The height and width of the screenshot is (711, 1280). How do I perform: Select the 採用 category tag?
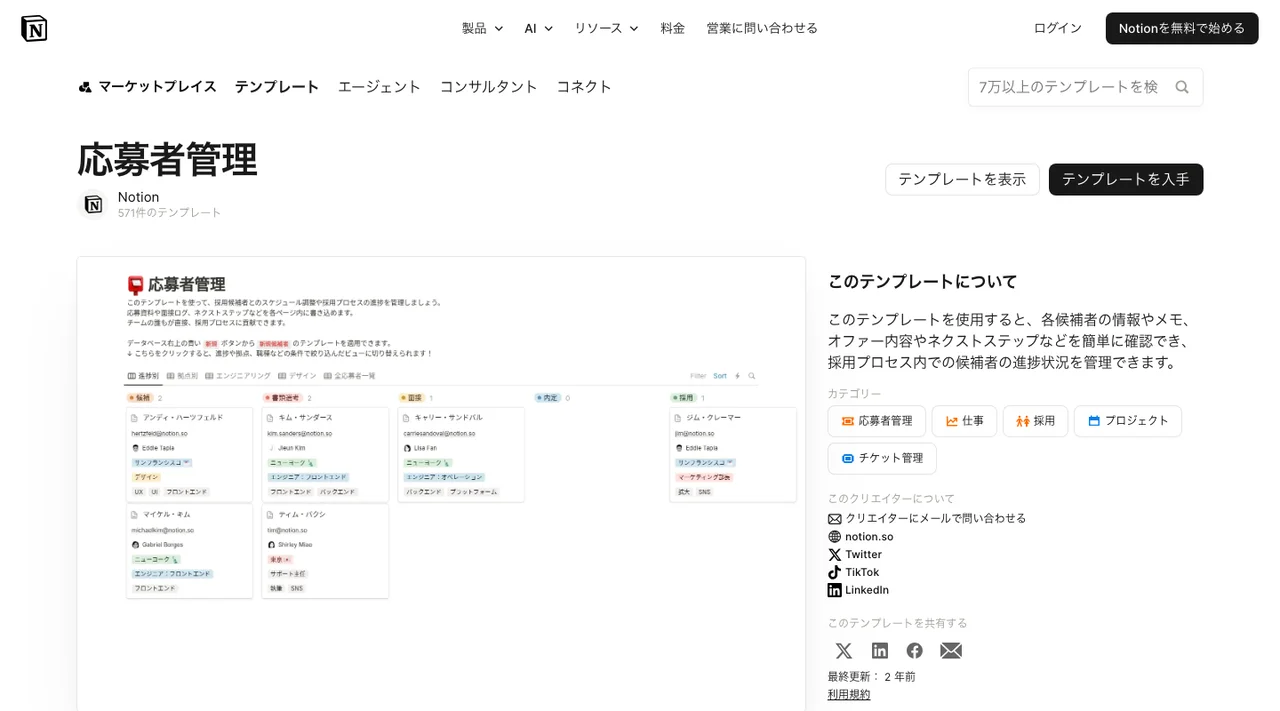click(x=1035, y=421)
